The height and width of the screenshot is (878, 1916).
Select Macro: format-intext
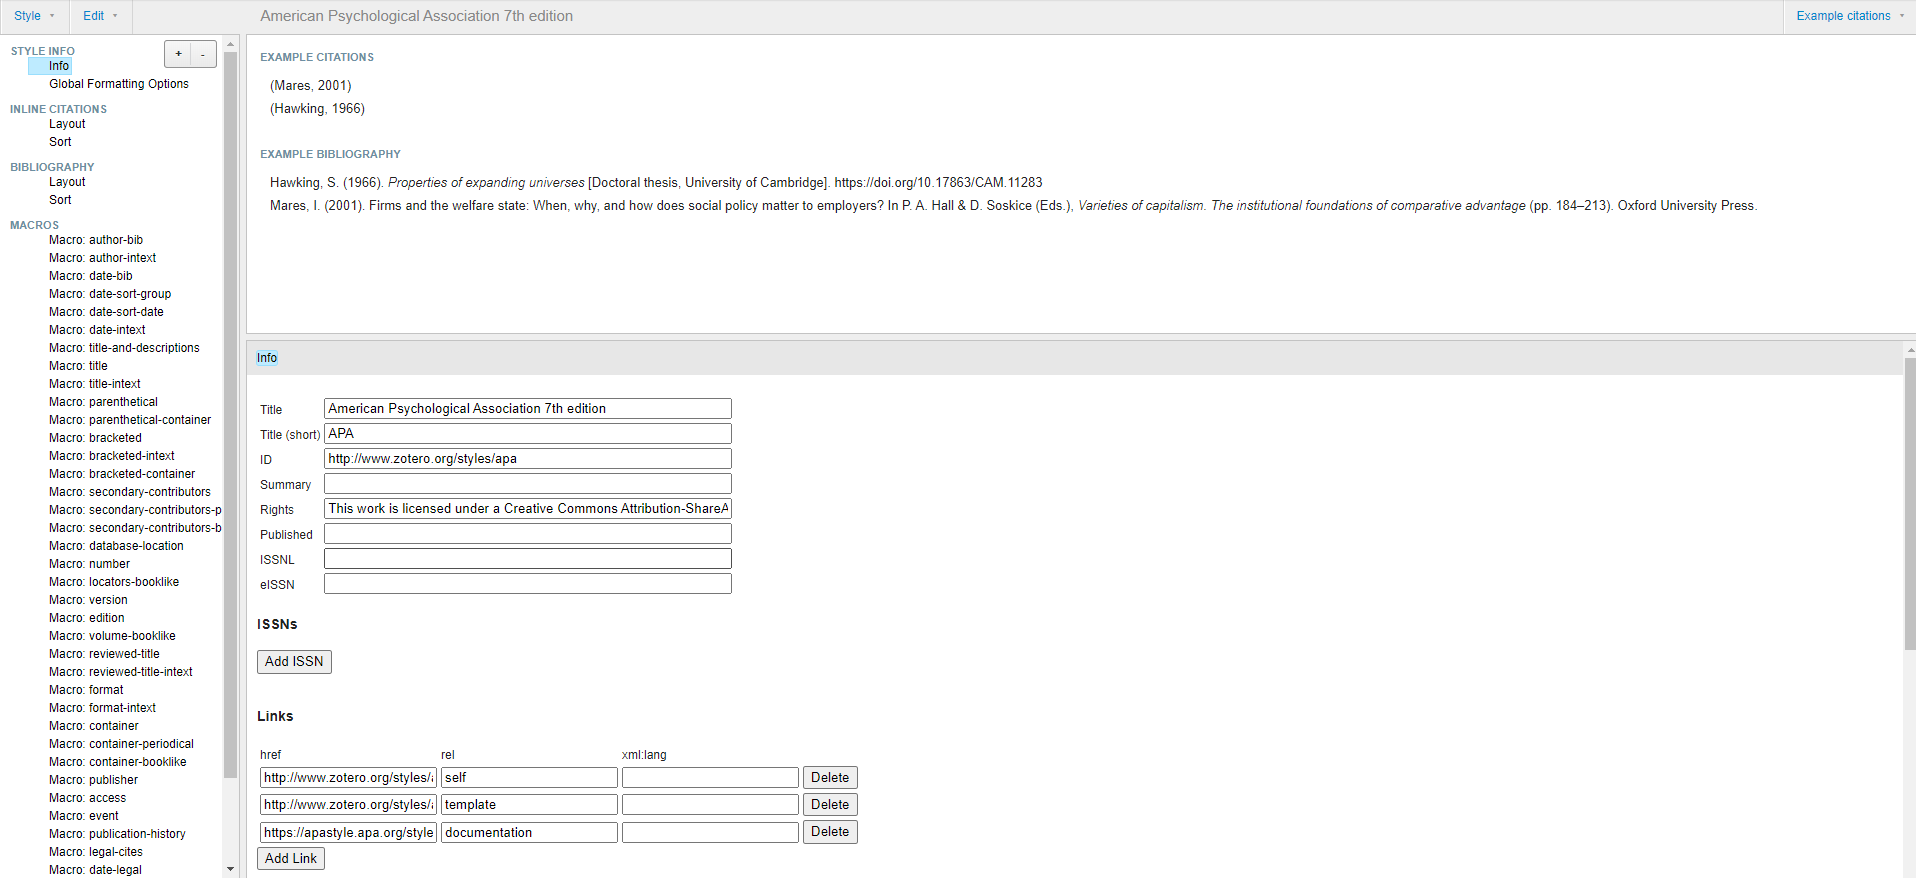(x=102, y=708)
